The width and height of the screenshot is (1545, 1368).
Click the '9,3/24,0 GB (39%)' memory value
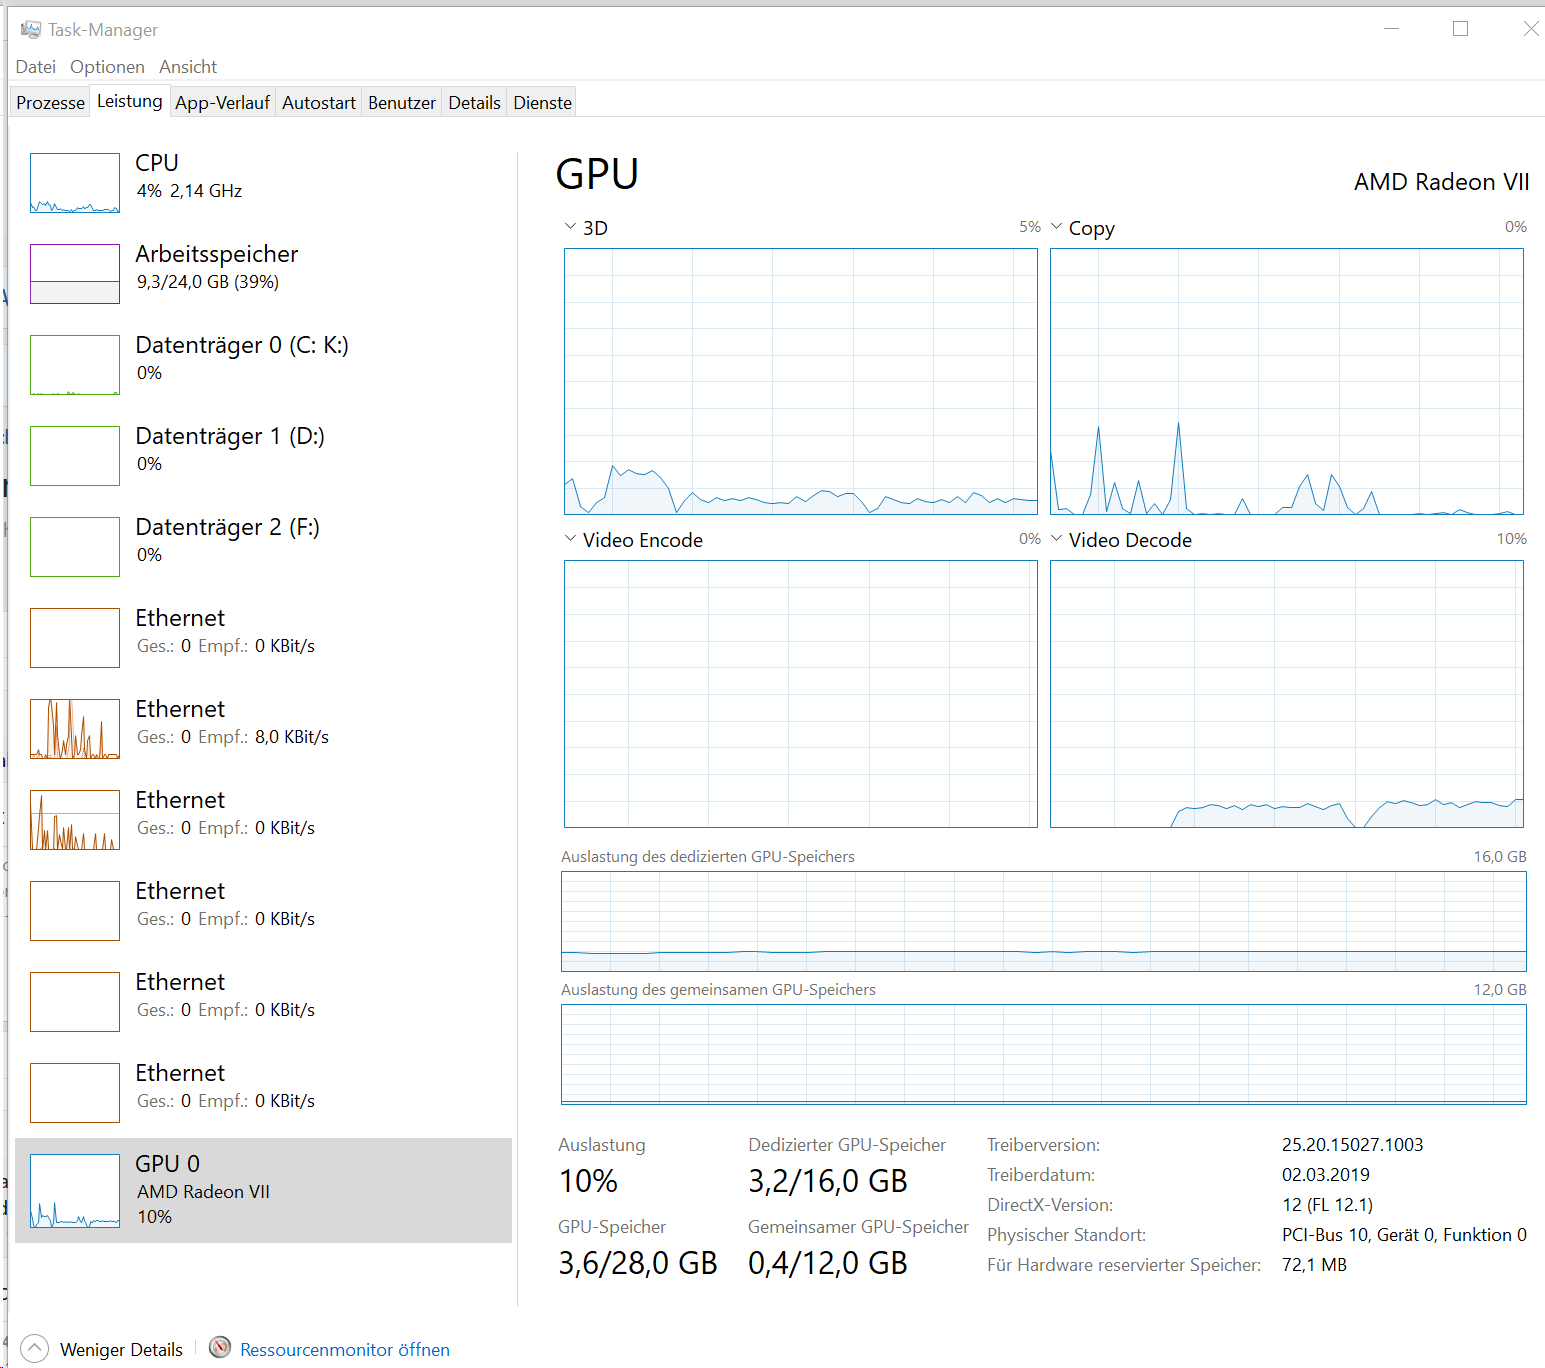tap(208, 282)
